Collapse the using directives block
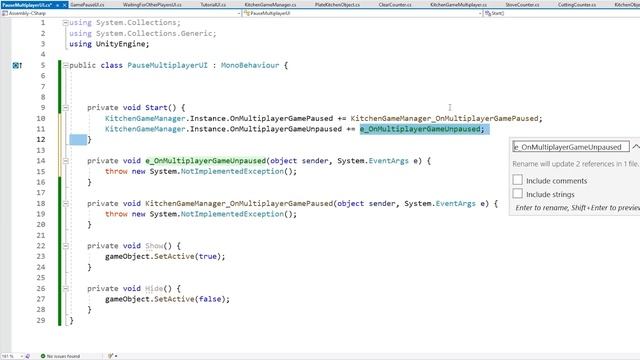This screenshot has height=360, width=640. pyautogui.click(x=65, y=23)
